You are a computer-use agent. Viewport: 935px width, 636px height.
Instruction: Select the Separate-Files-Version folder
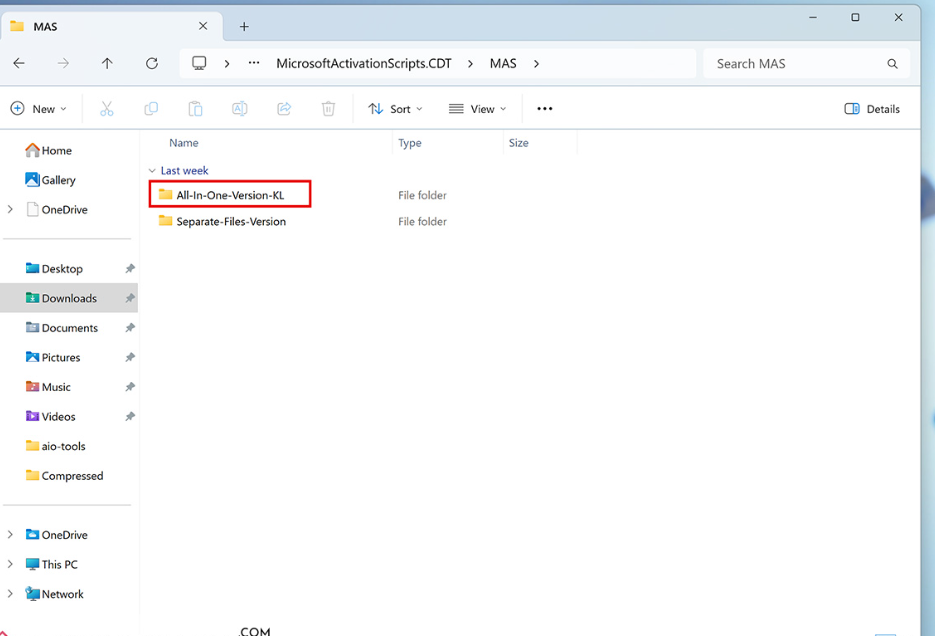[231, 222]
